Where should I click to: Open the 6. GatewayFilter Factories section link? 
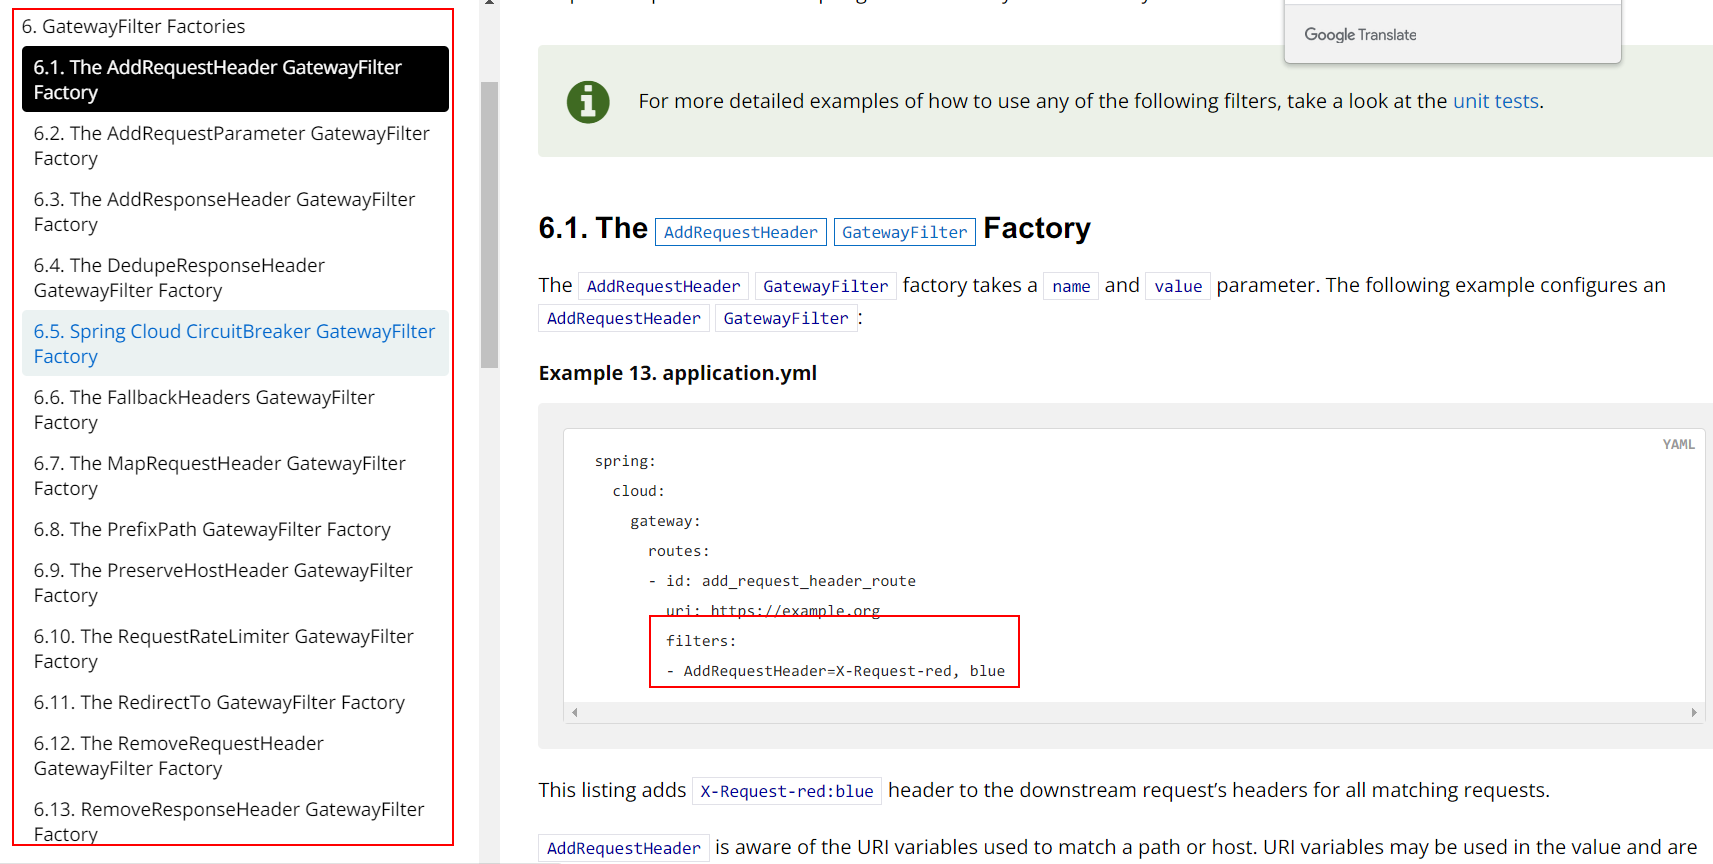133,27
